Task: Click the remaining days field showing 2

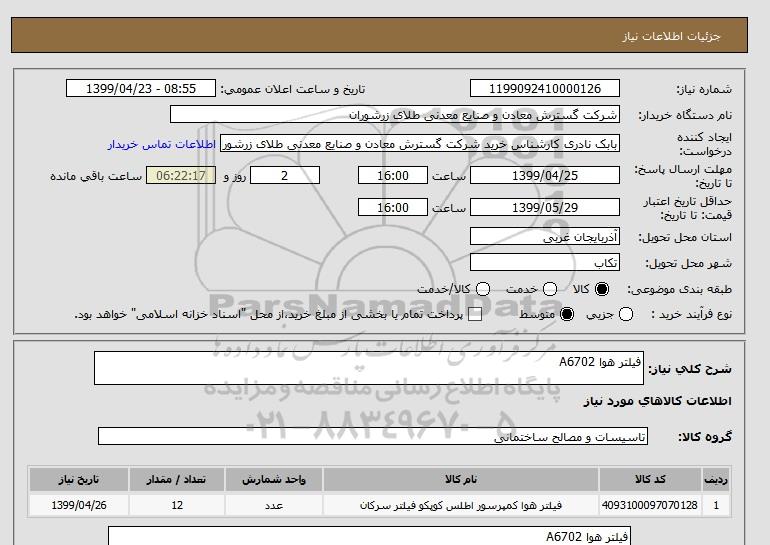Action: coord(285,175)
